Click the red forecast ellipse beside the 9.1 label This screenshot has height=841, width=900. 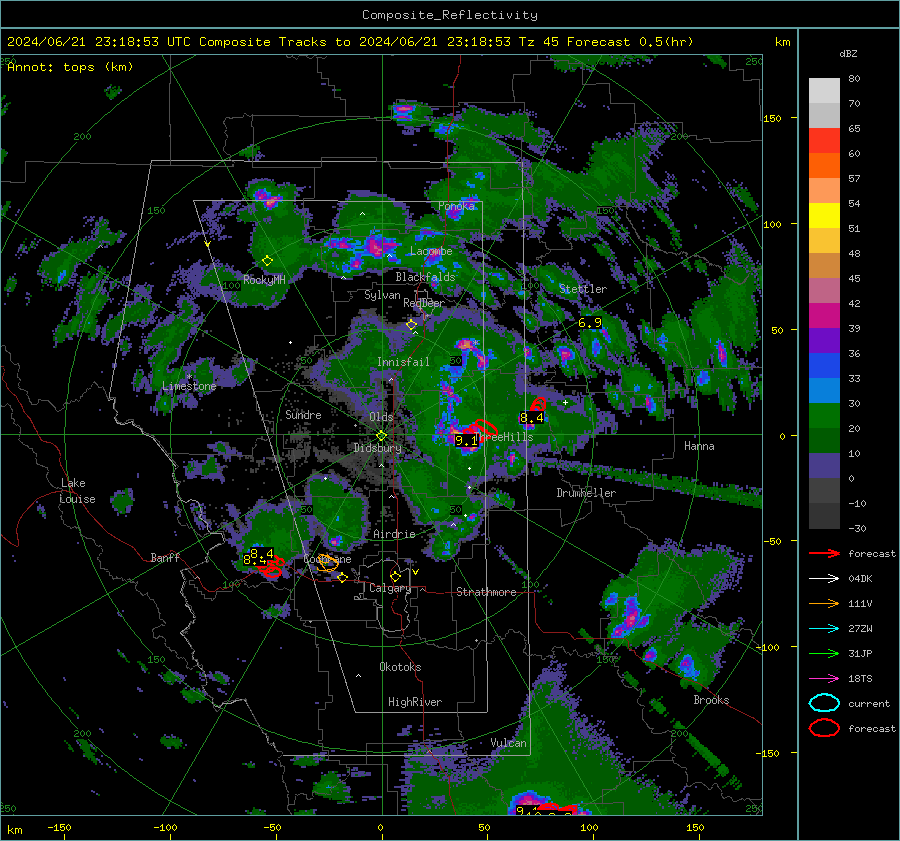pos(486,427)
